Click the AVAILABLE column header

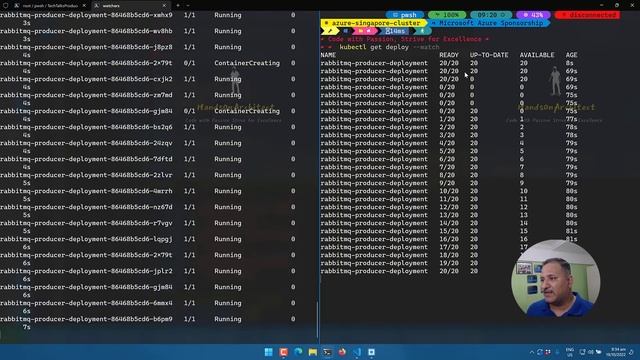click(x=537, y=55)
